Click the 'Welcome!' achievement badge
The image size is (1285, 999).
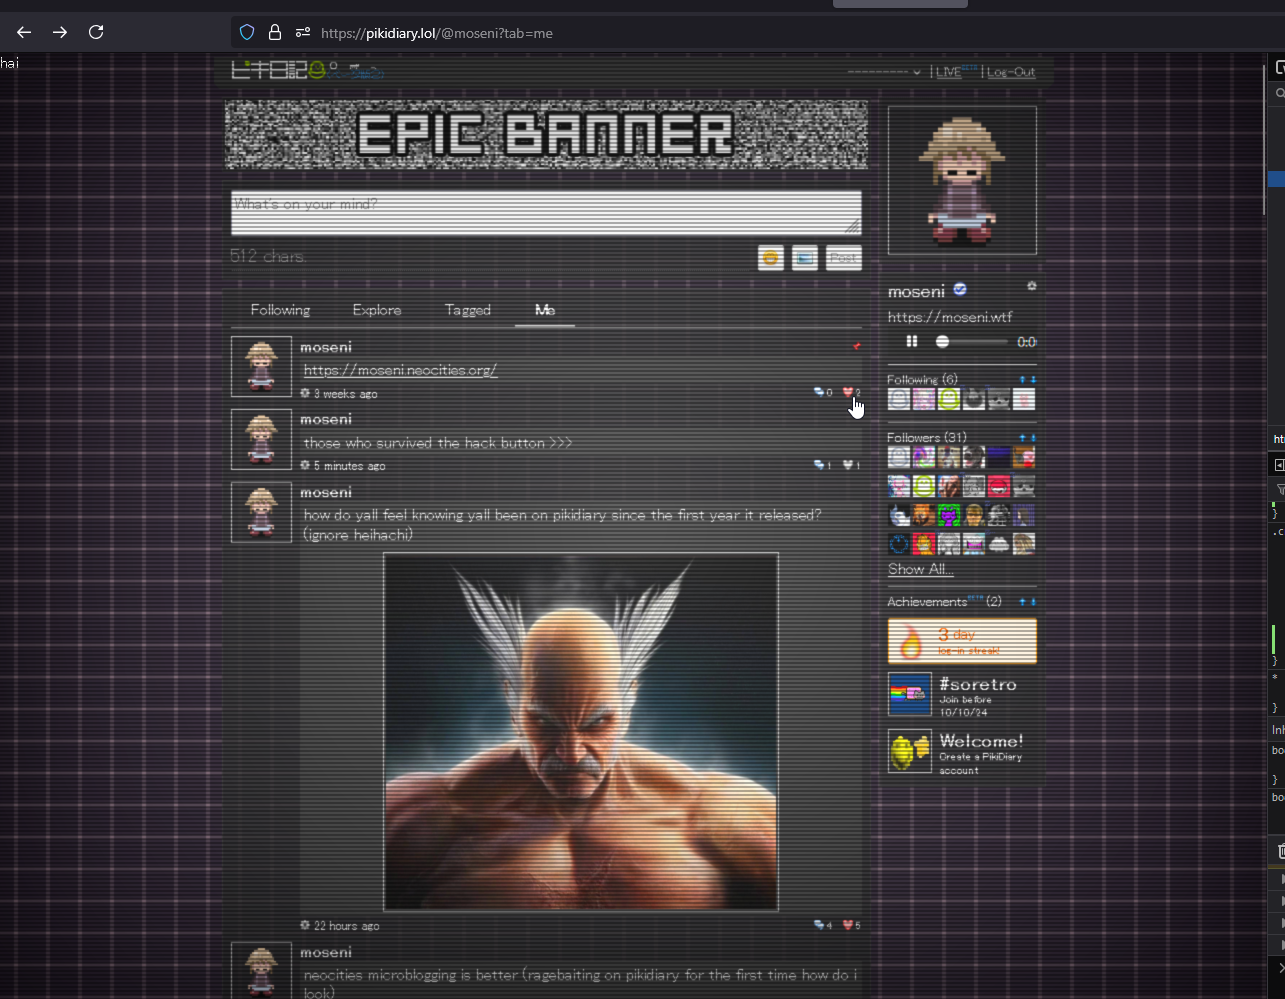962,751
